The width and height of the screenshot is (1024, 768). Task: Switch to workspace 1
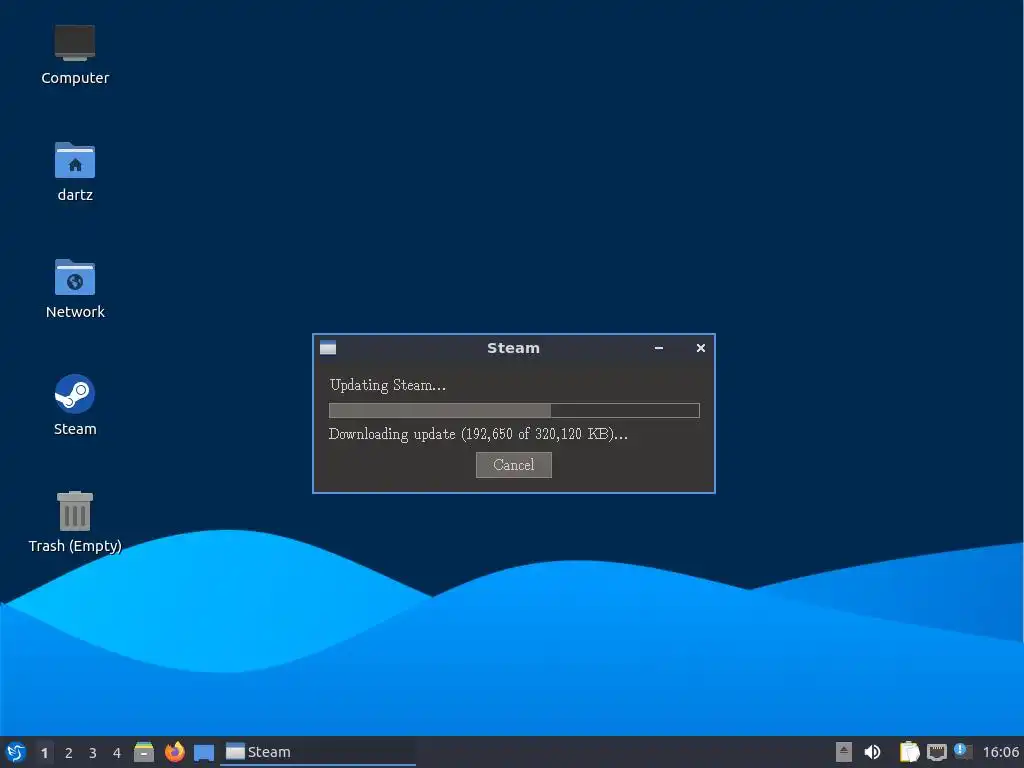point(44,753)
